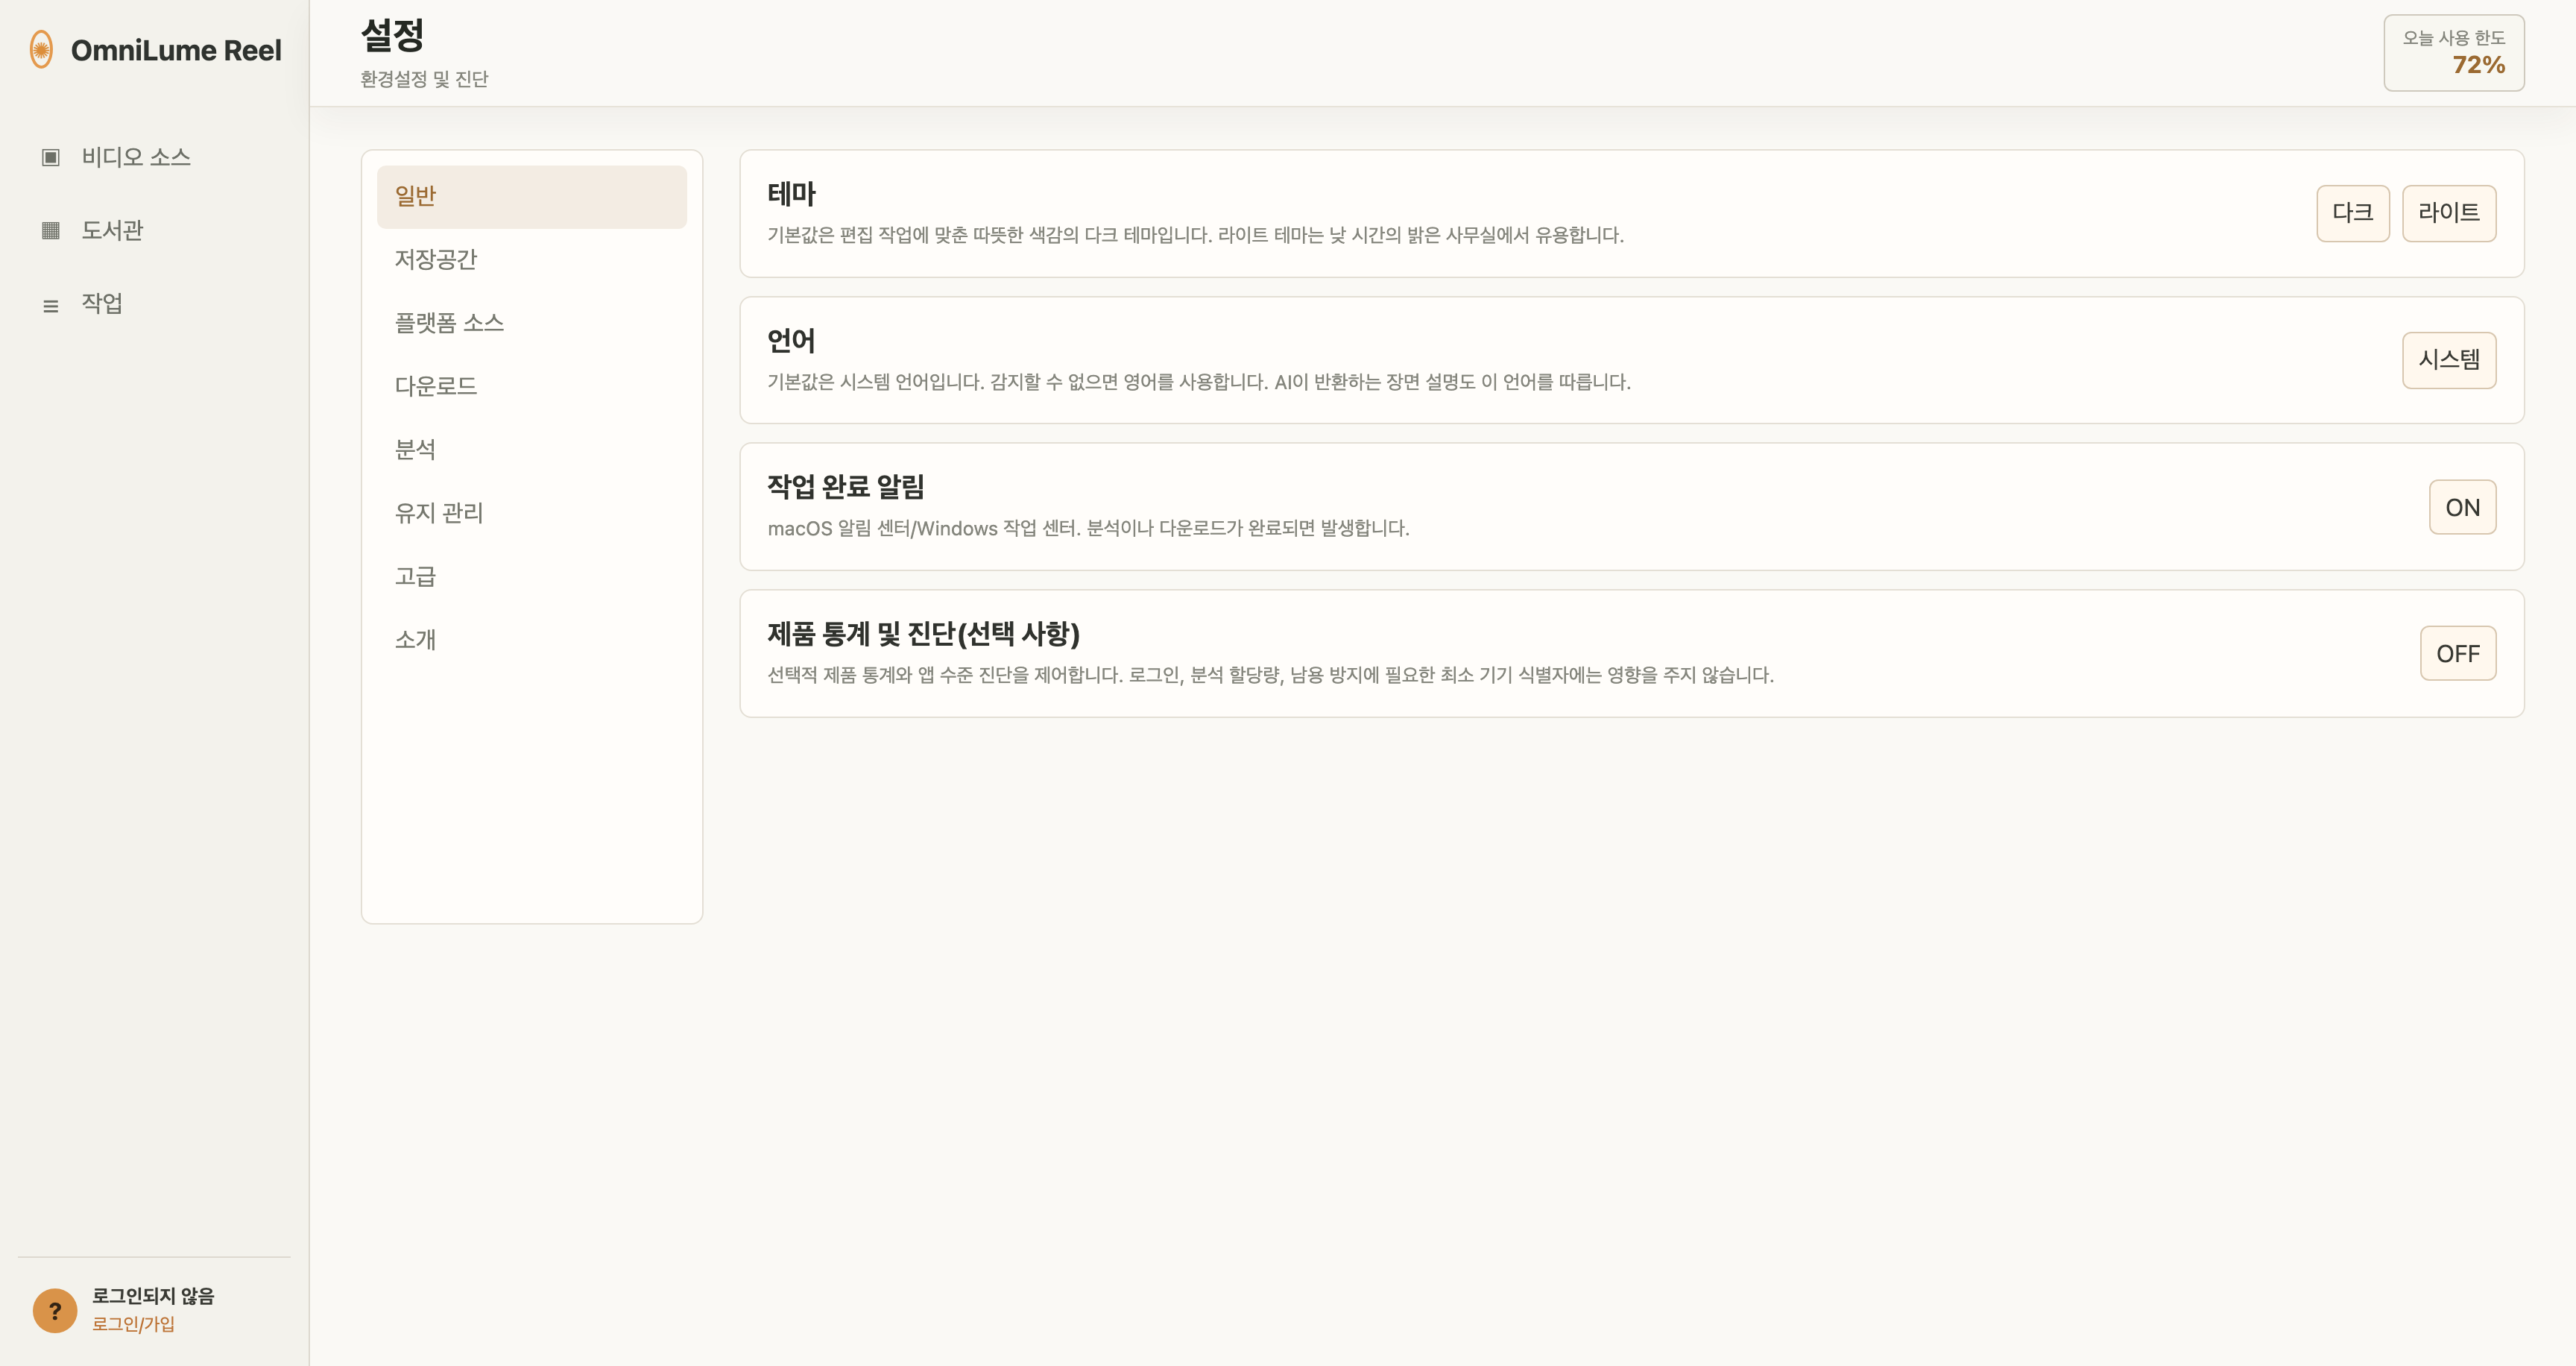Image resolution: width=2576 pixels, height=1366 pixels.
Task: Click the OmniLume Reel logo icon
Action: click(x=41, y=49)
